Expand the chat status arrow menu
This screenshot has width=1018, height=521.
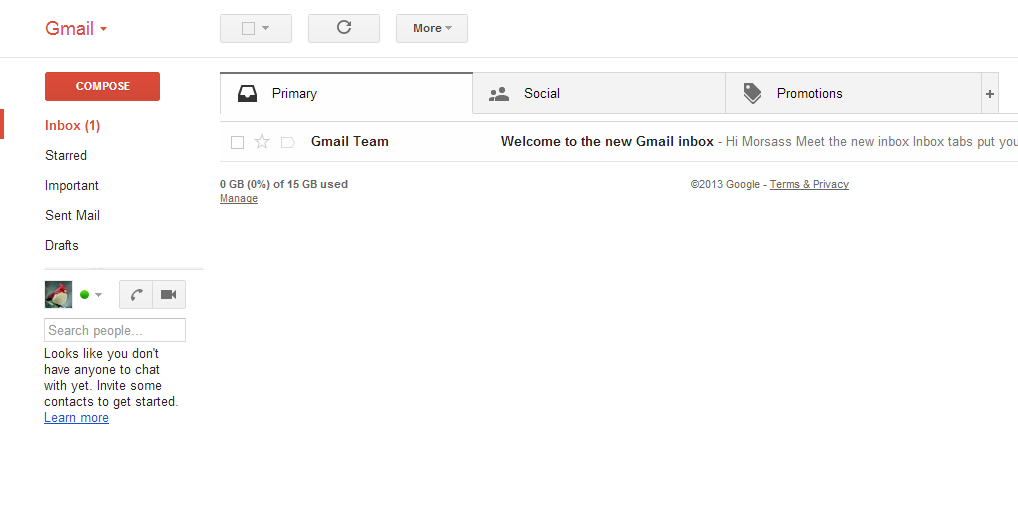click(x=98, y=295)
